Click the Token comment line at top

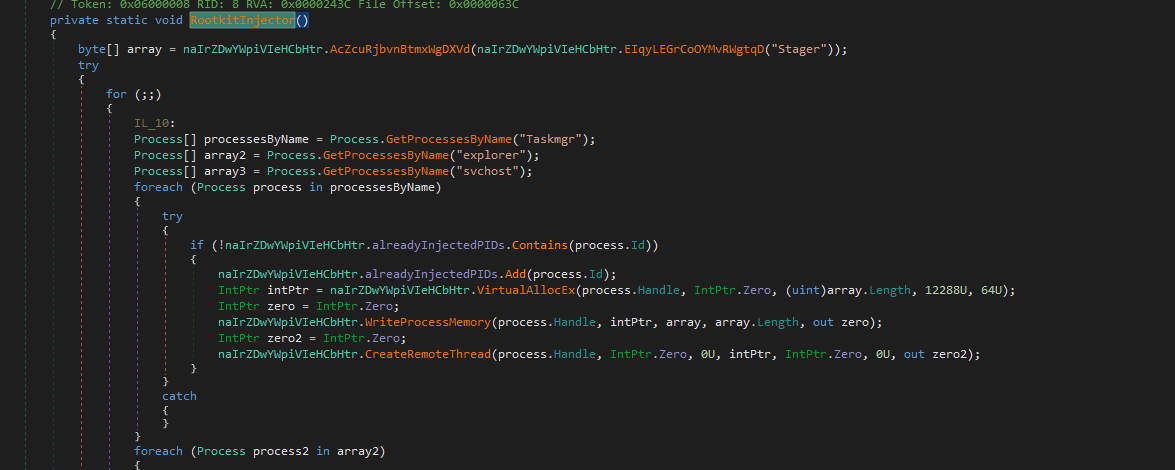tap(285, 4)
